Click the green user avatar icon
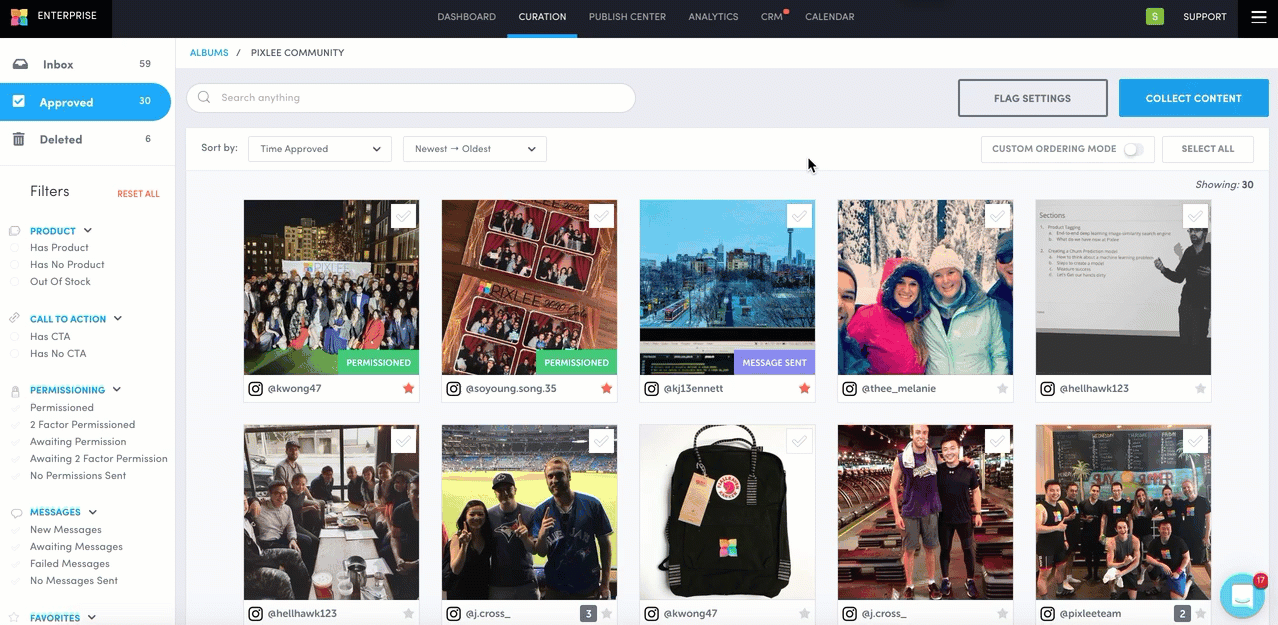The height and width of the screenshot is (625, 1278). pos(1155,17)
